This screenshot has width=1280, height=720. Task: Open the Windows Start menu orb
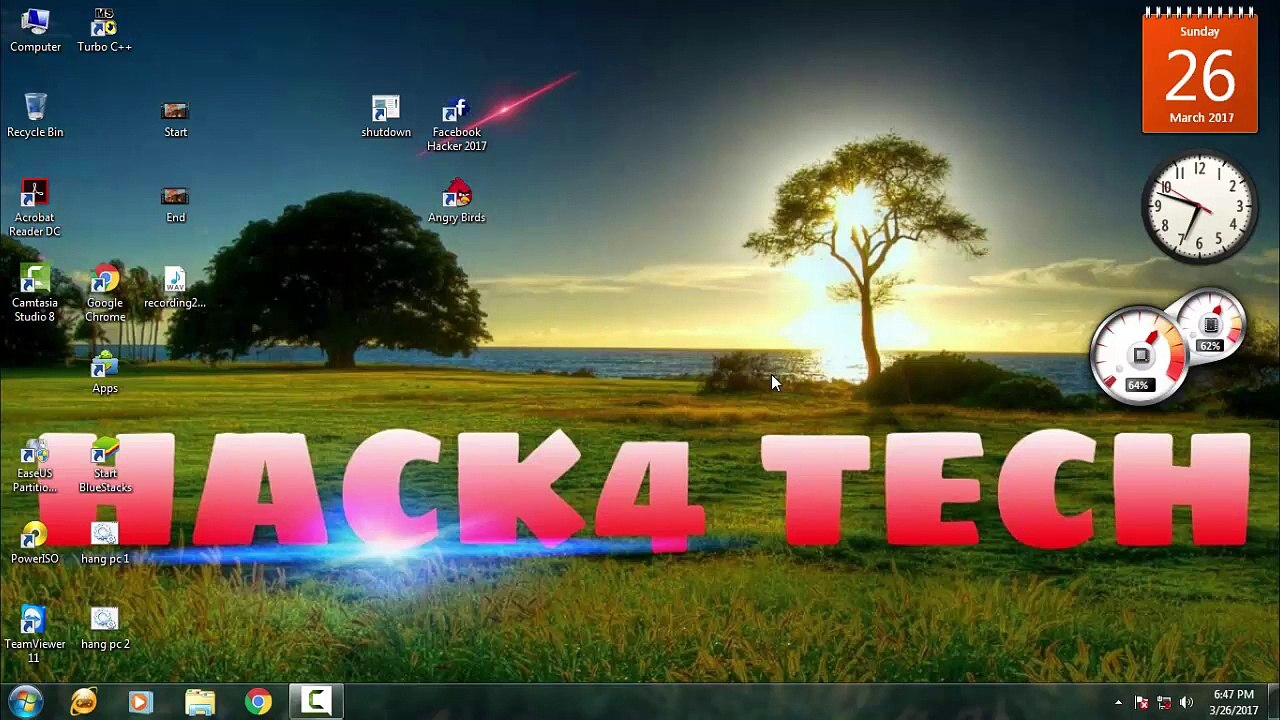[x=25, y=702]
